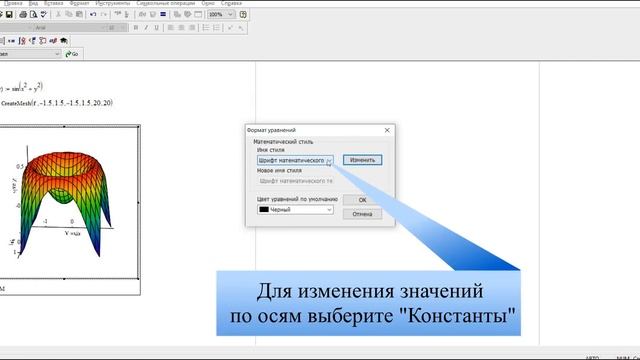
Task: Open the Programming math palette
Action: tap(42, 41)
